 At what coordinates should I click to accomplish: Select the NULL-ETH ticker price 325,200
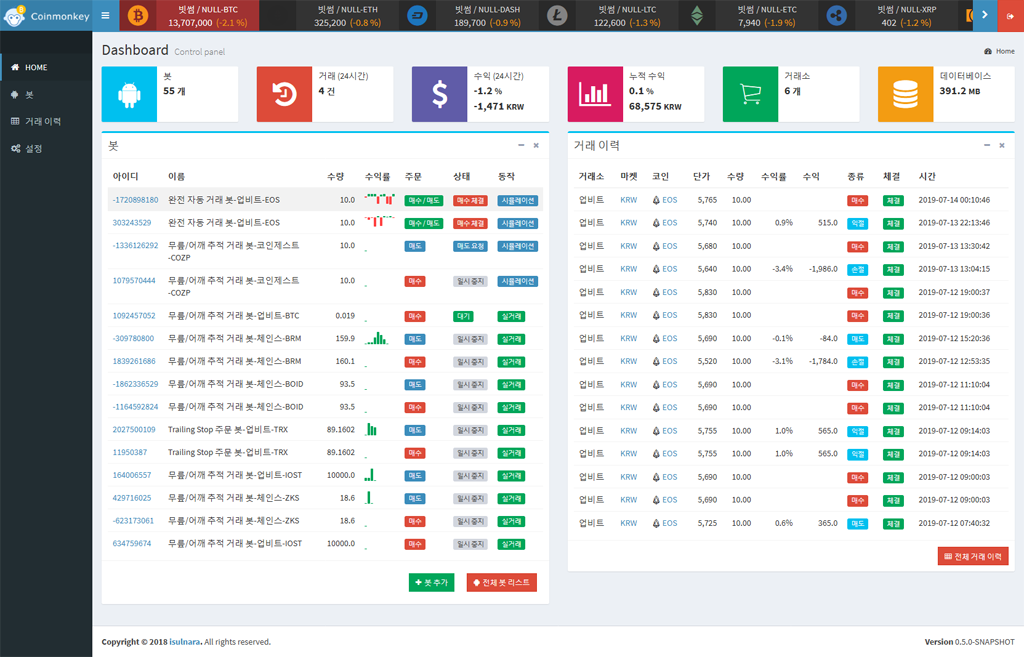[x=330, y=23]
